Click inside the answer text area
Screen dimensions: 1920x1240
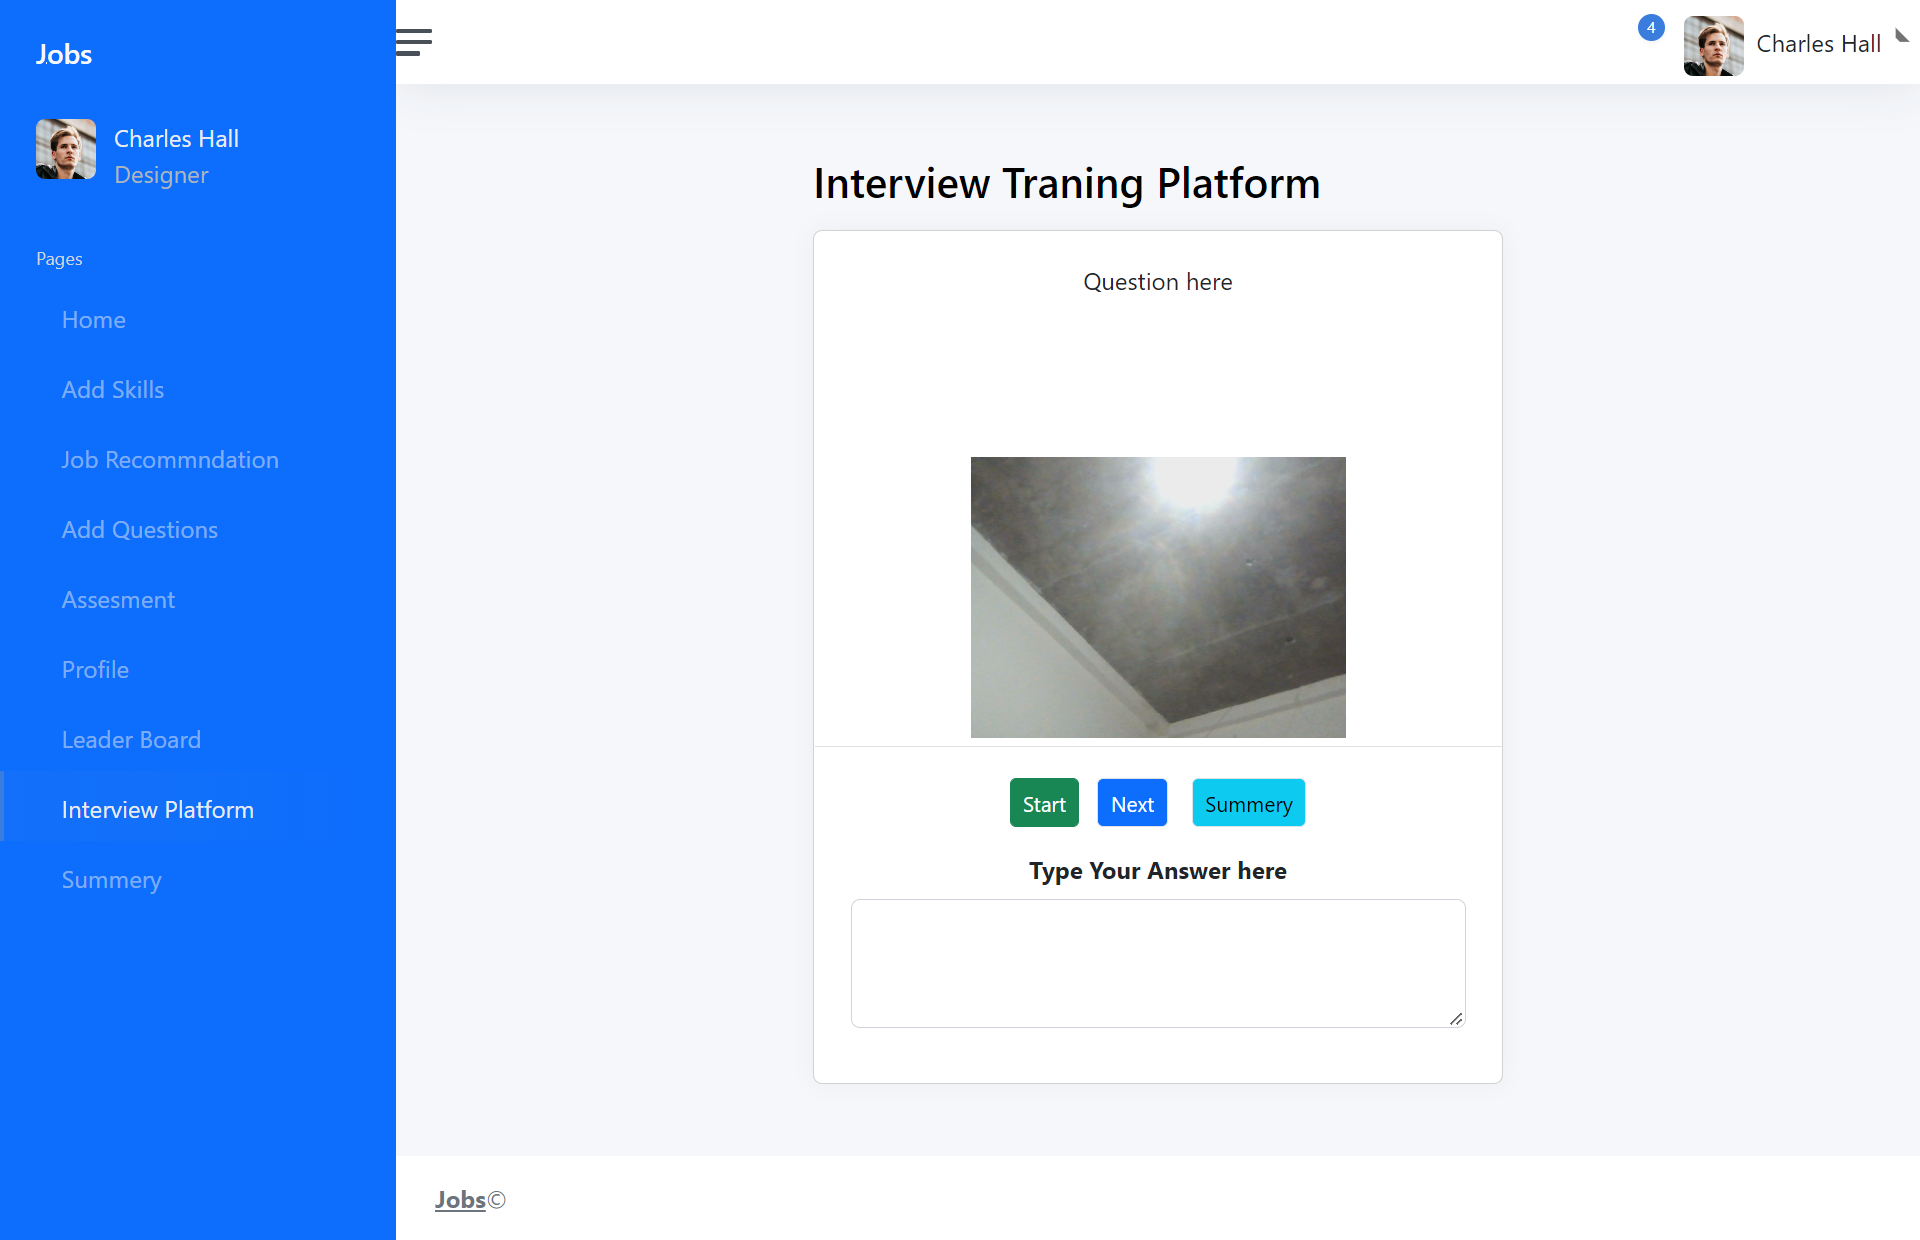[x=1157, y=962]
